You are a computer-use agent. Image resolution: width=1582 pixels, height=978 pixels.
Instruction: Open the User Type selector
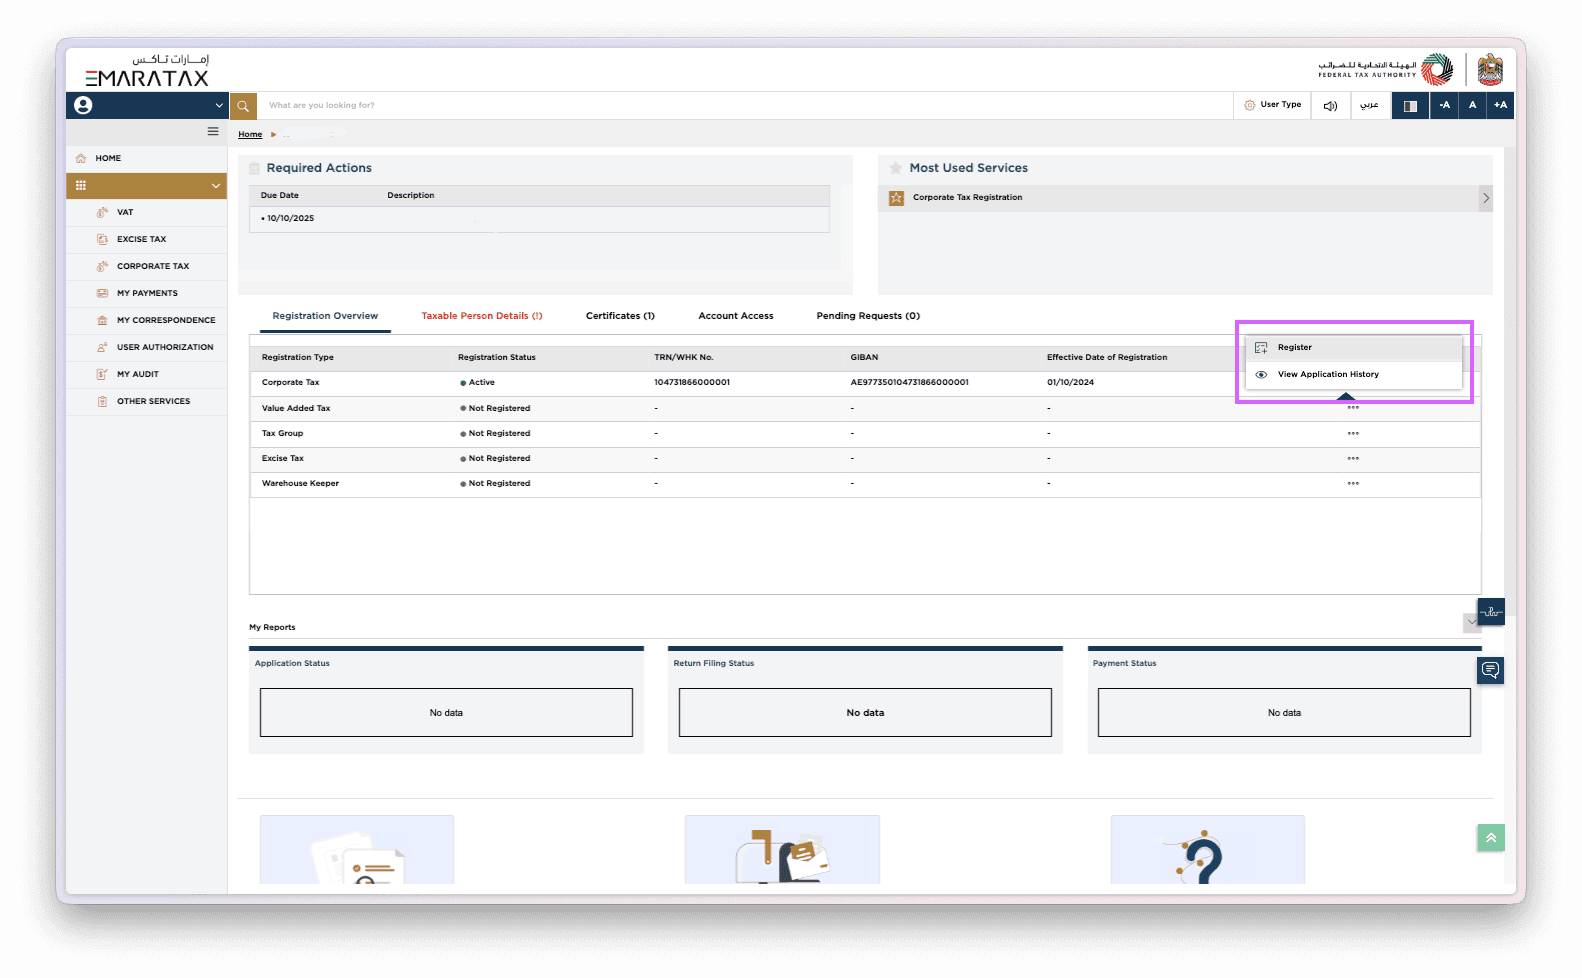point(1273,105)
